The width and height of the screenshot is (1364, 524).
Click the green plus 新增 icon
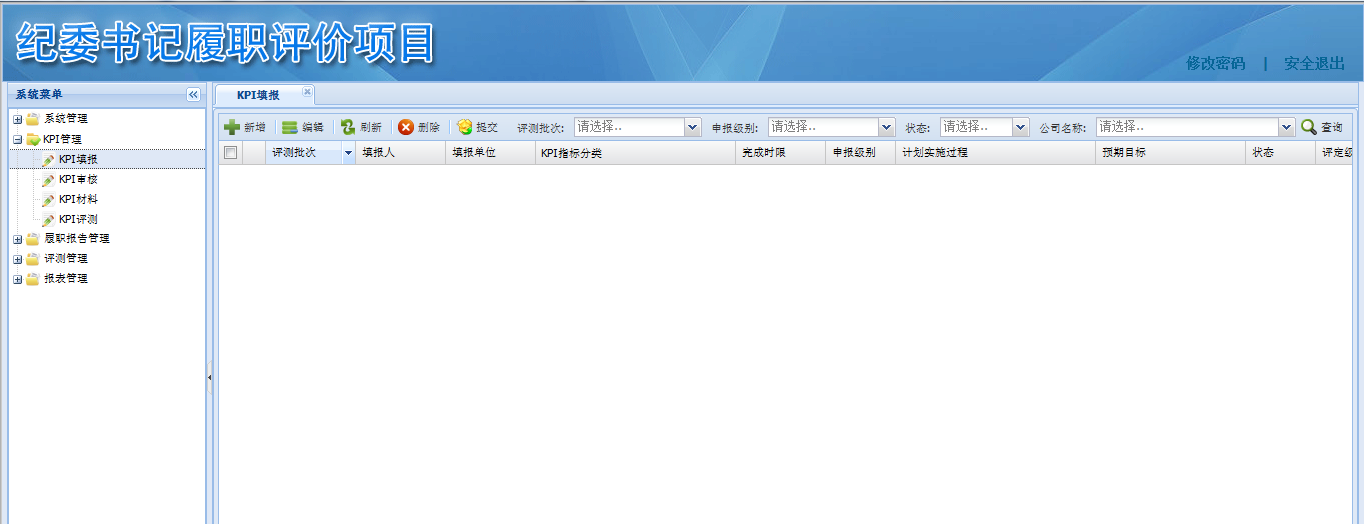pos(232,127)
